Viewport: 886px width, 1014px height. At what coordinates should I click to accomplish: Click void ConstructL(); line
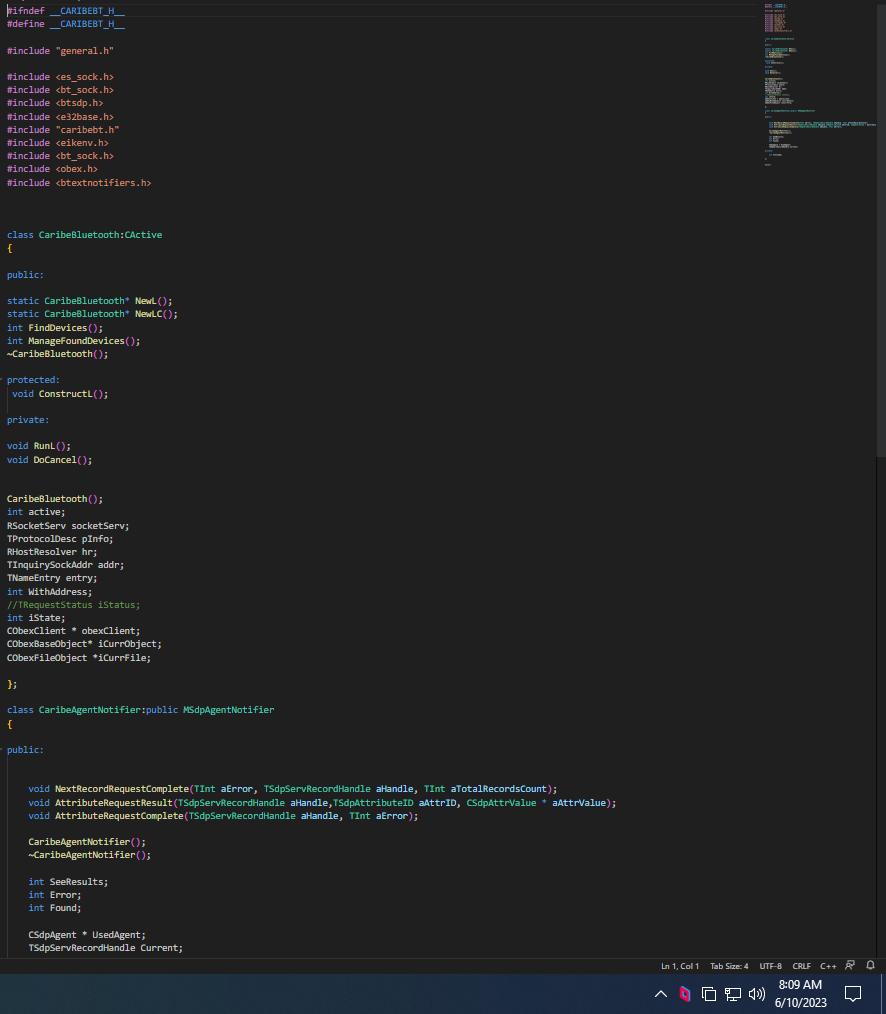point(60,394)
